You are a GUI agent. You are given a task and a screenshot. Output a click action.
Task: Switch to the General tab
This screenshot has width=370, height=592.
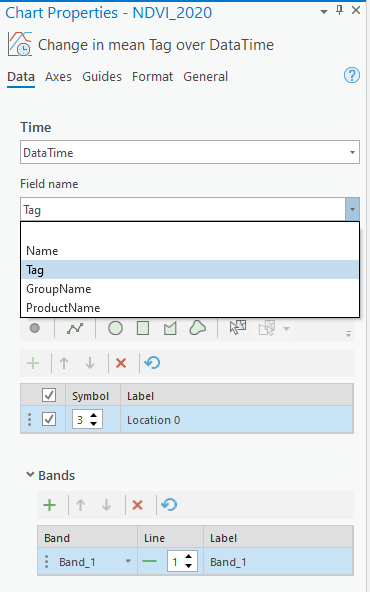tap(205, 77)
